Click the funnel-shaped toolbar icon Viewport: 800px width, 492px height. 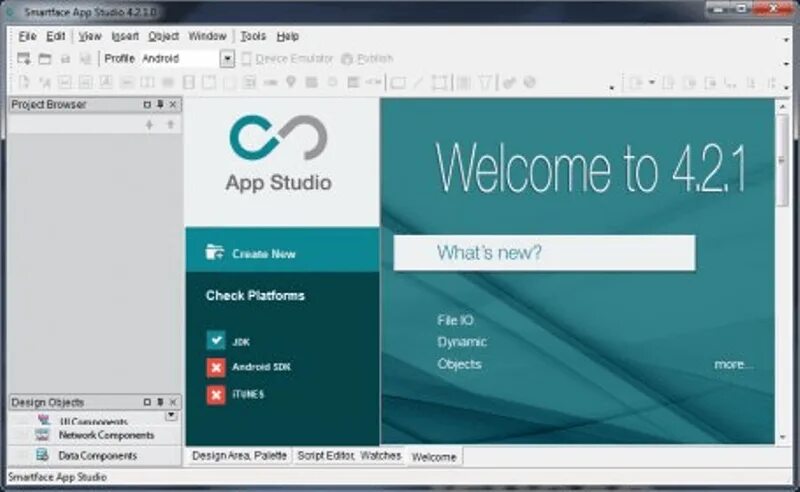485,82
